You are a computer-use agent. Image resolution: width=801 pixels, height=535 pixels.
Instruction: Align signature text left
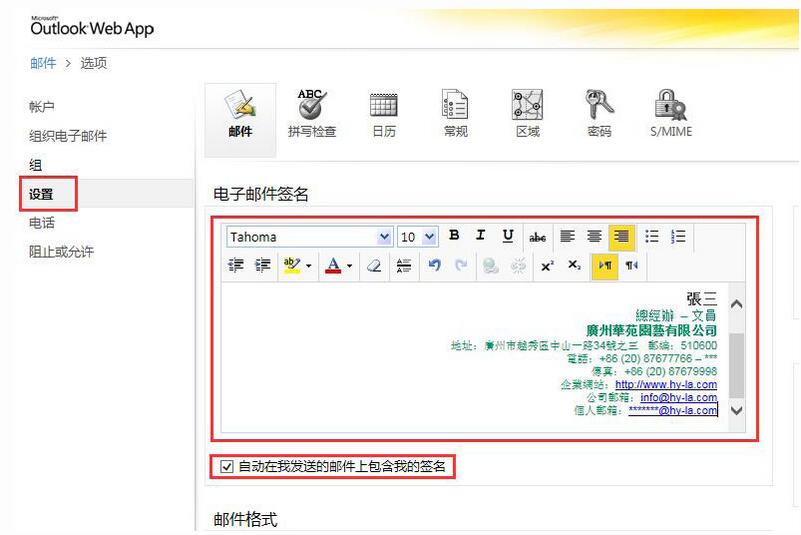568,236
